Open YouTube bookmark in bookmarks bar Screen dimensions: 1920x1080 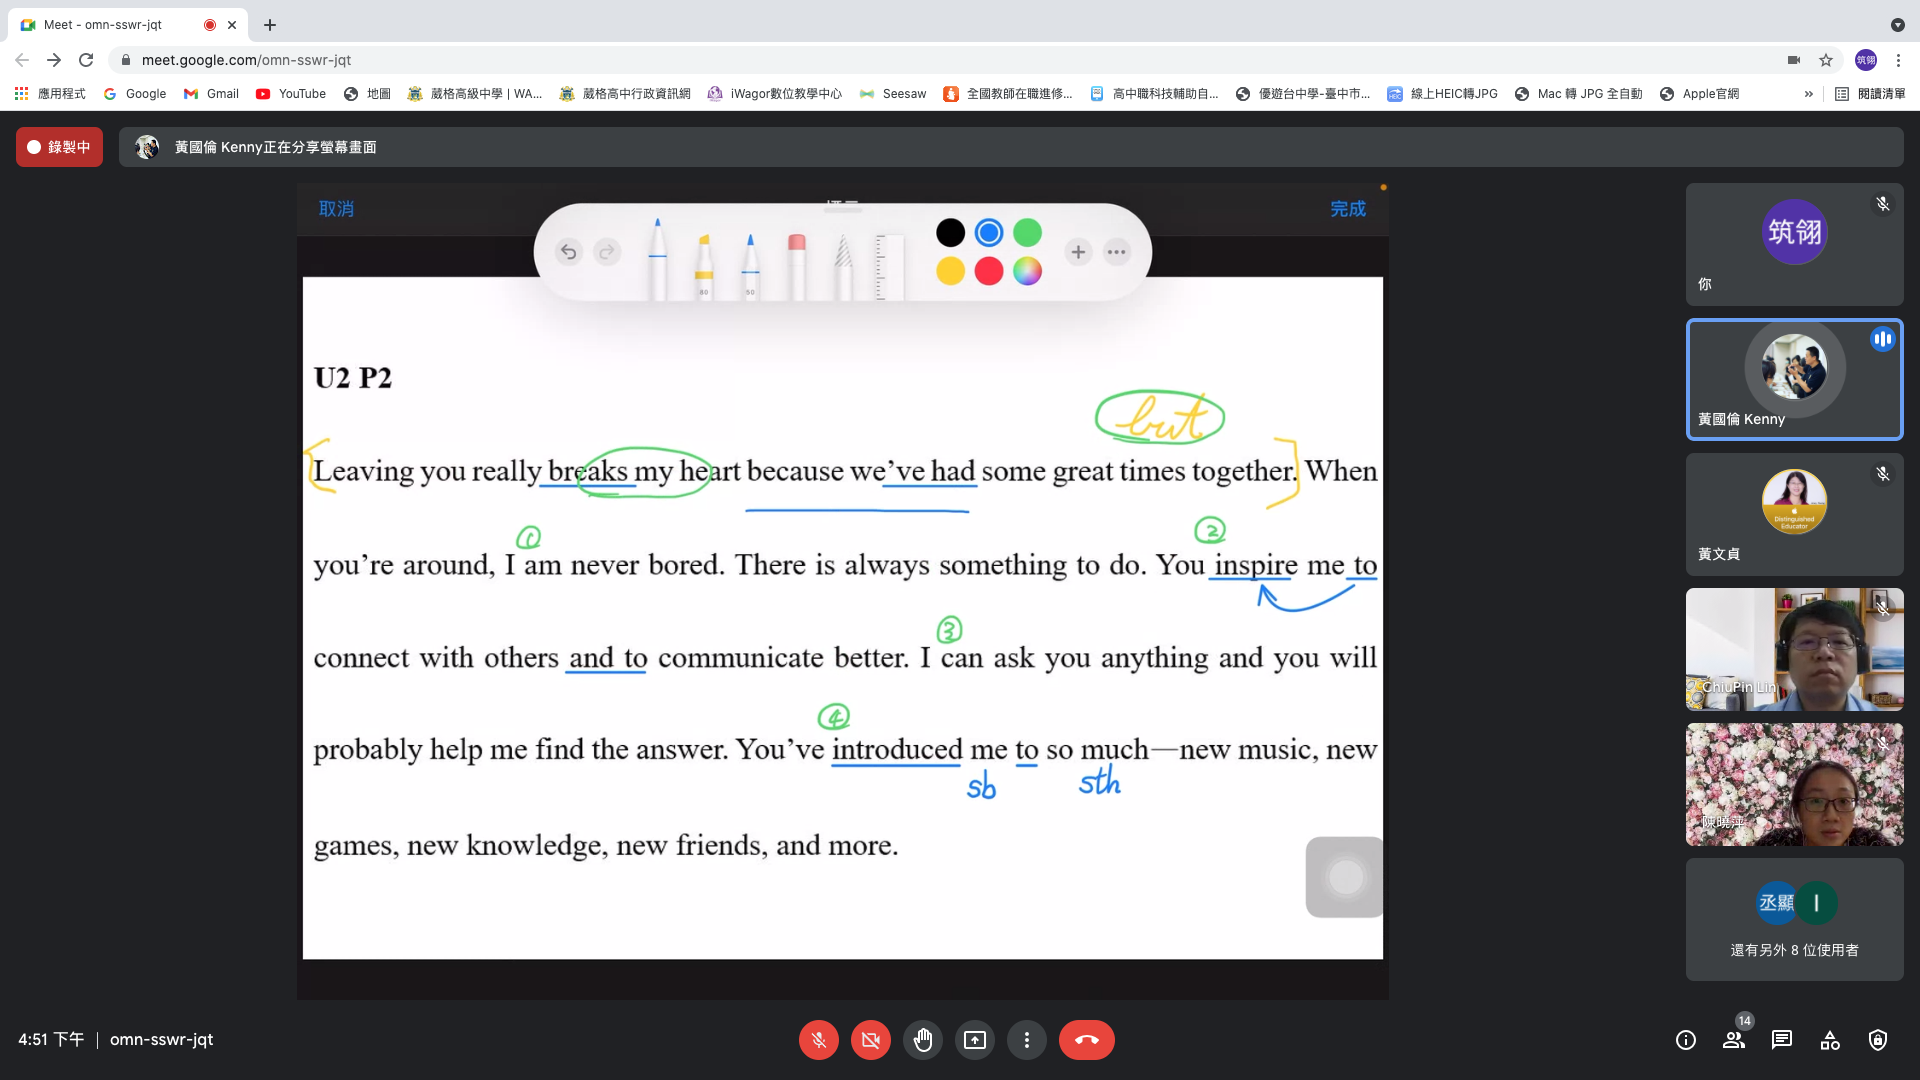(291, 94)
